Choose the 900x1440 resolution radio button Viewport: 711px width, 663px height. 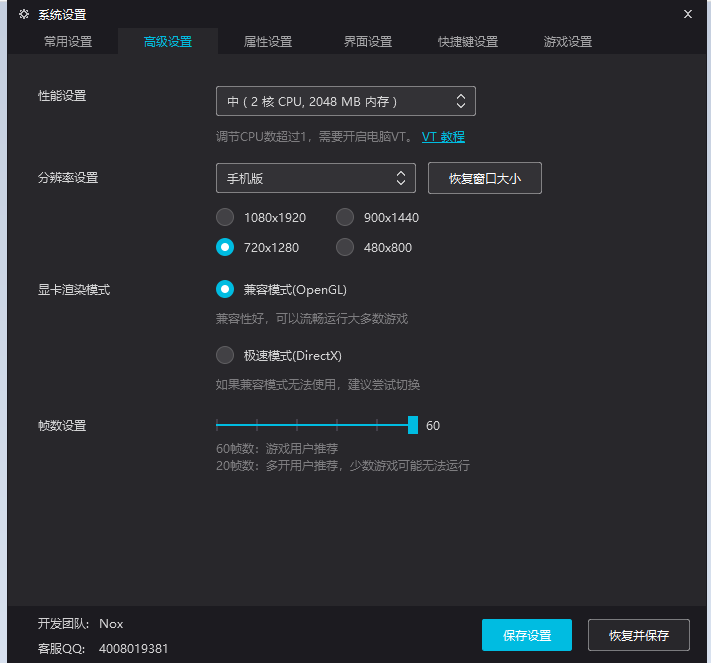pos(345,217)
